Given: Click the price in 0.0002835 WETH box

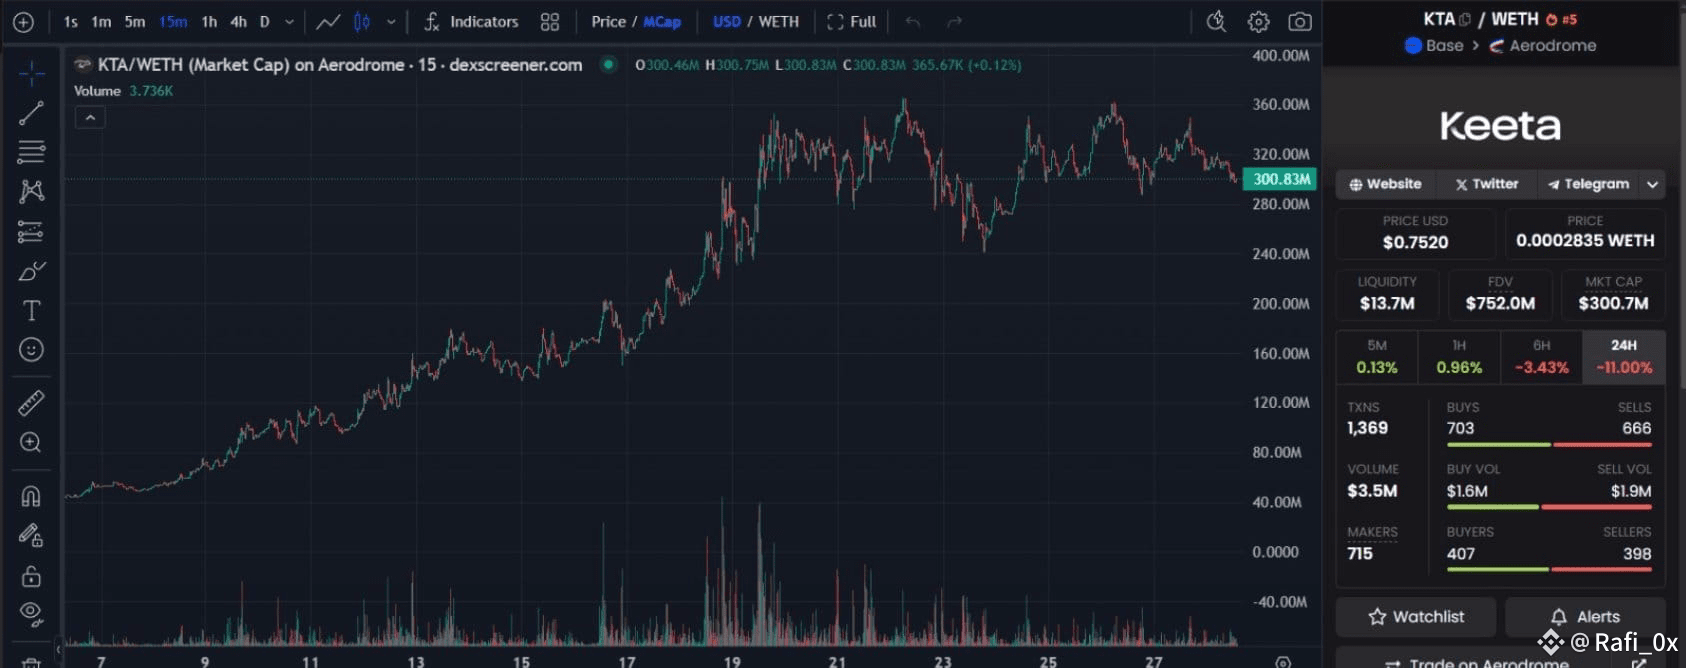Looking at the screenshot, I should (1585, 233).
